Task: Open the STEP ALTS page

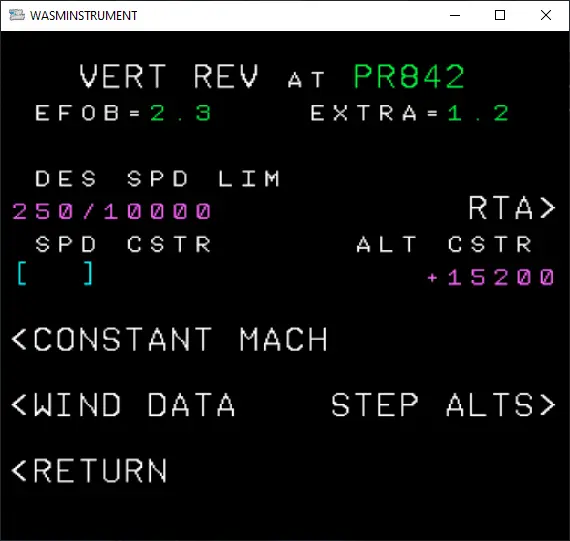Action: coord(443,404)
